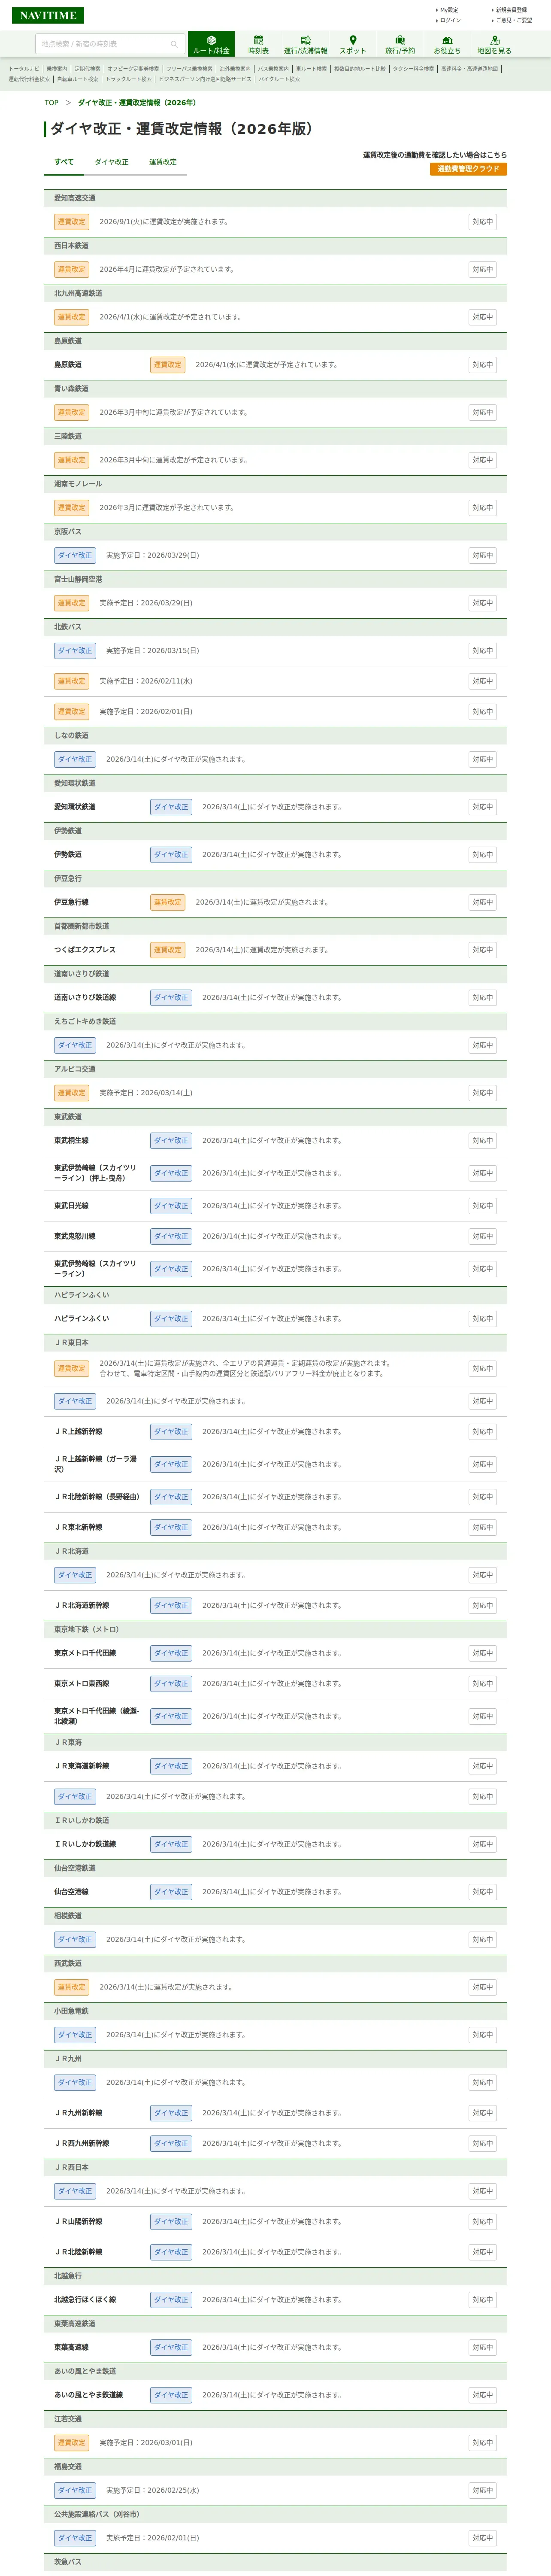Open the 定期代検索 sub-menu link
The image size is (551, 2576).
(87, 69)
